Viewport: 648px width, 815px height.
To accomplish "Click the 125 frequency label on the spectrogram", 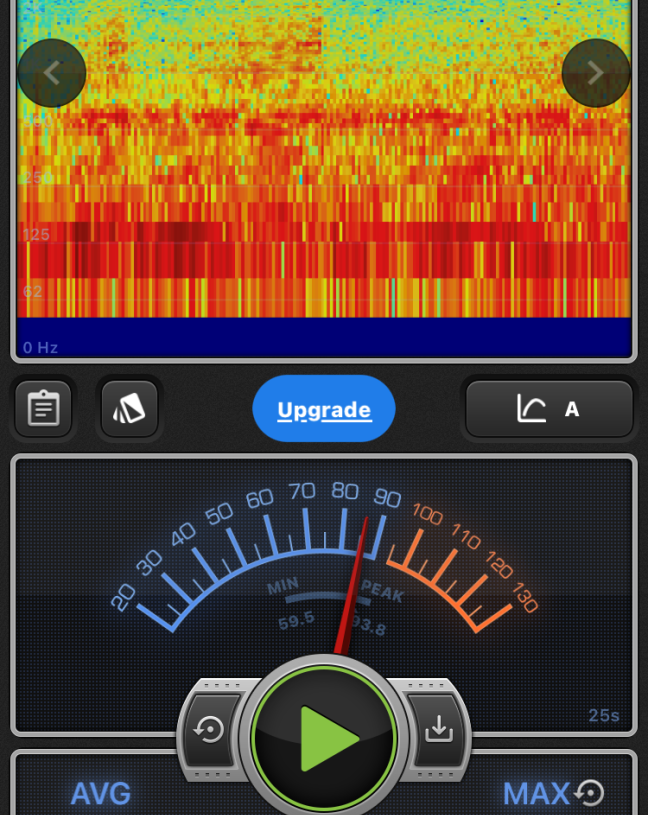I will (x=36, y=234).
